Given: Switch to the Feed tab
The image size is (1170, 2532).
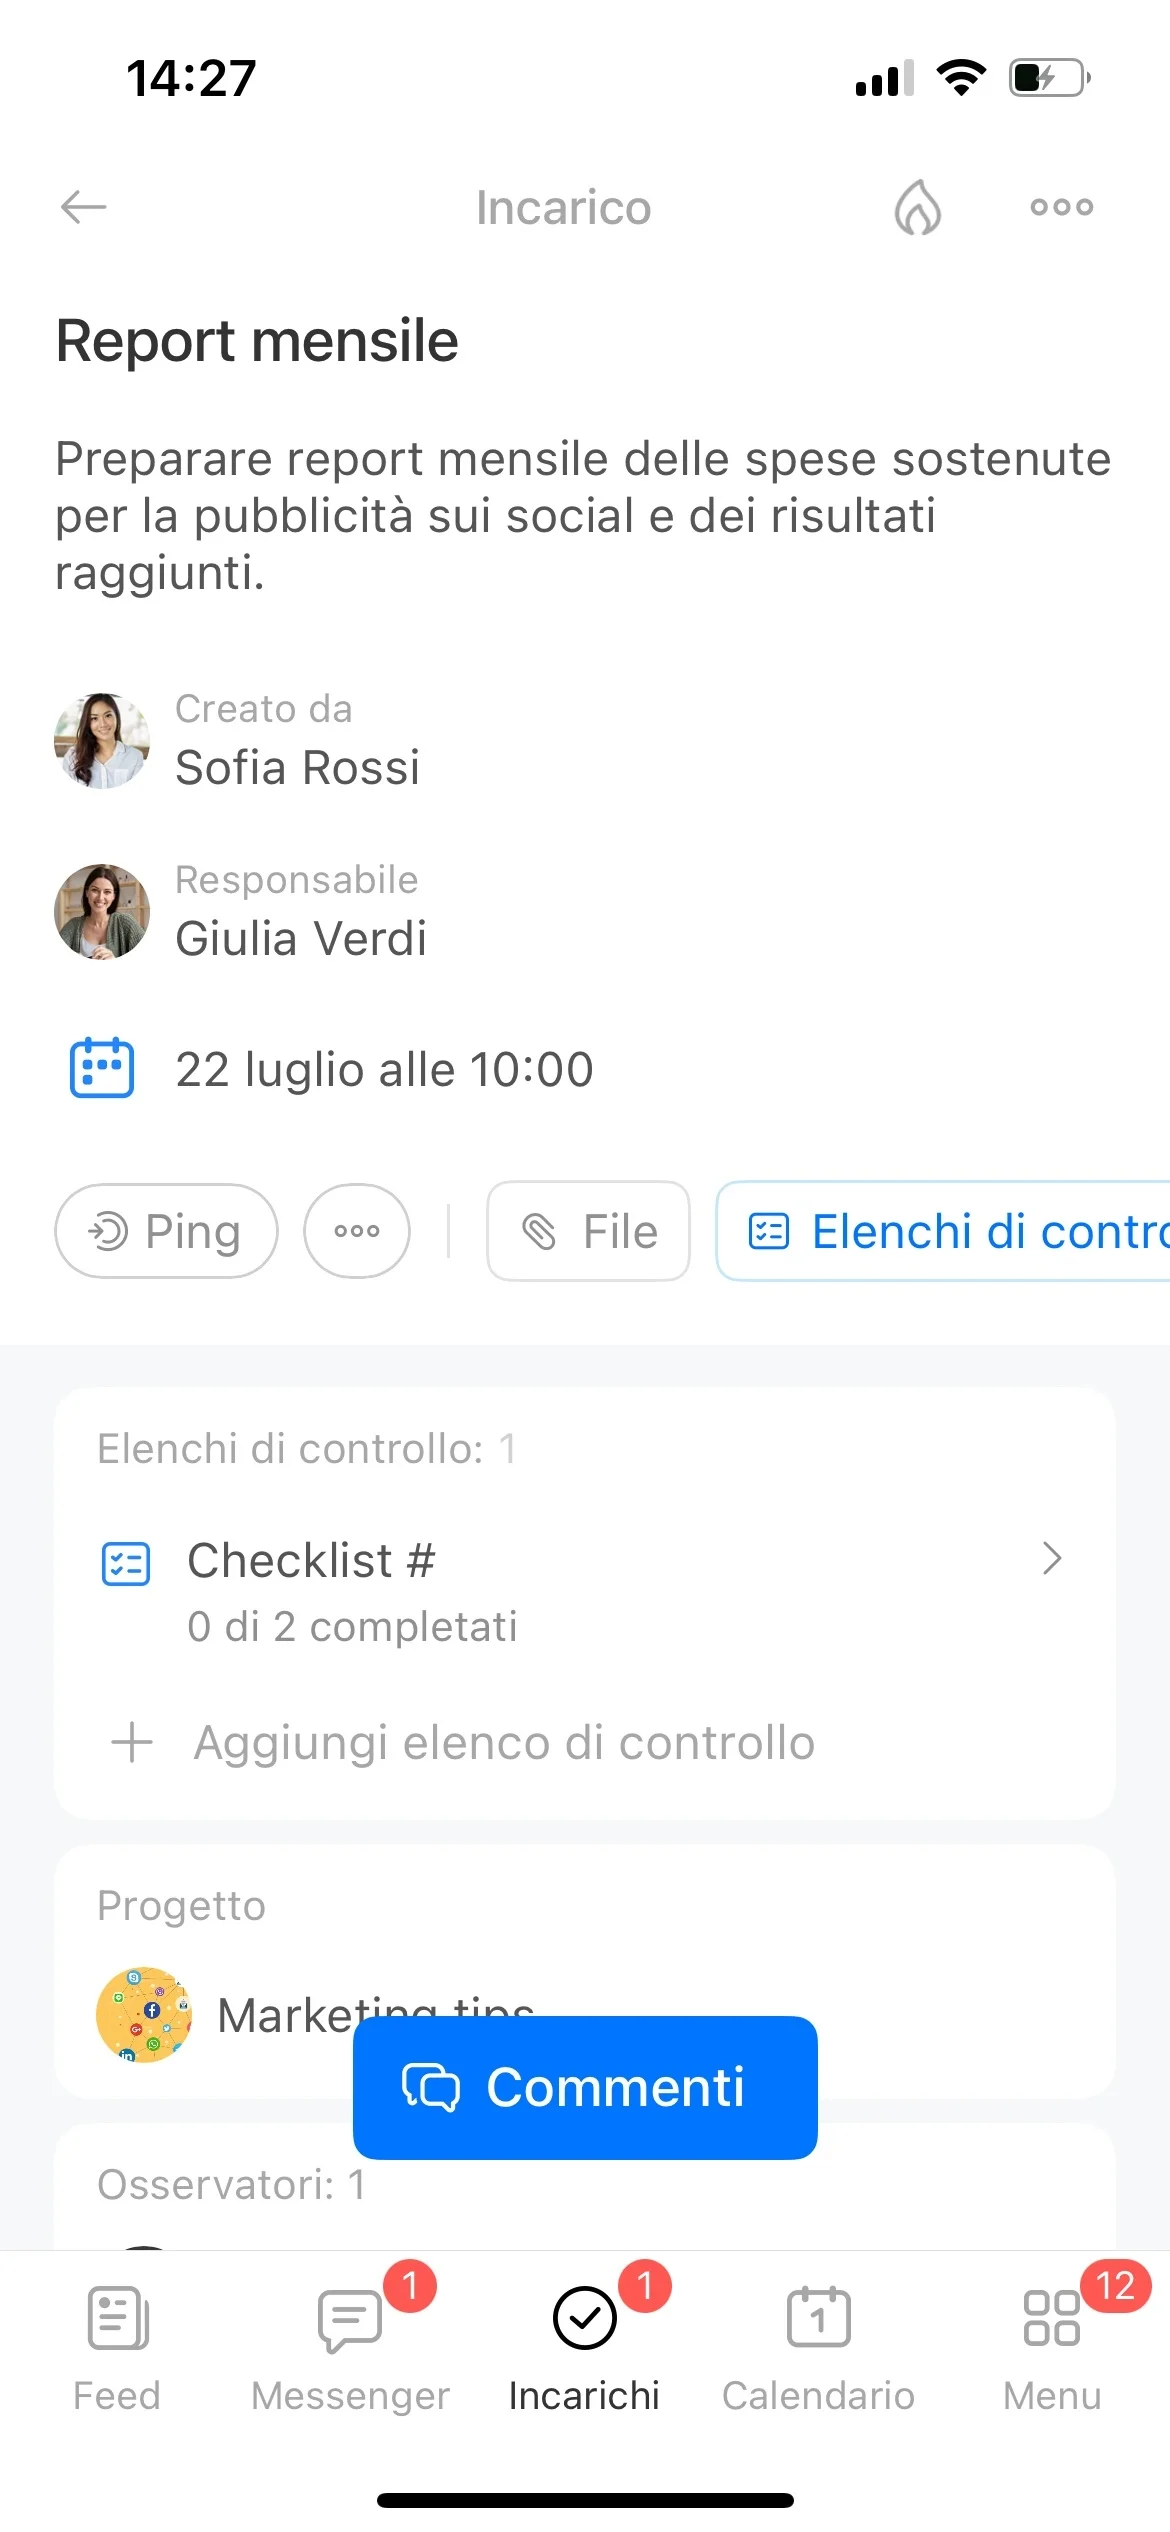Looking at the screenshot, I should coord(117,2346).
